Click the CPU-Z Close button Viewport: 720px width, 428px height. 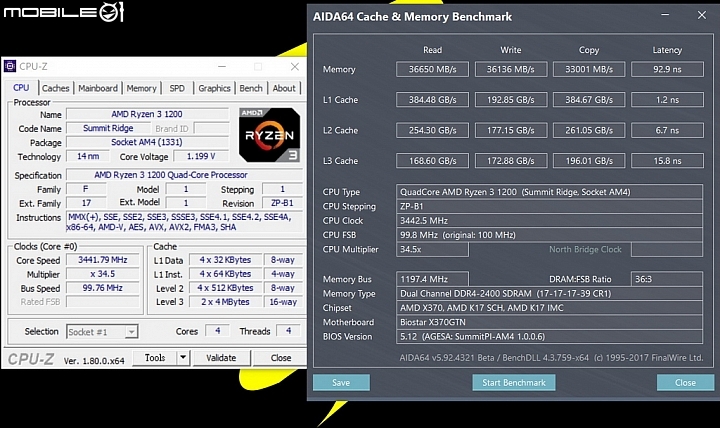(x=281, y=357)
